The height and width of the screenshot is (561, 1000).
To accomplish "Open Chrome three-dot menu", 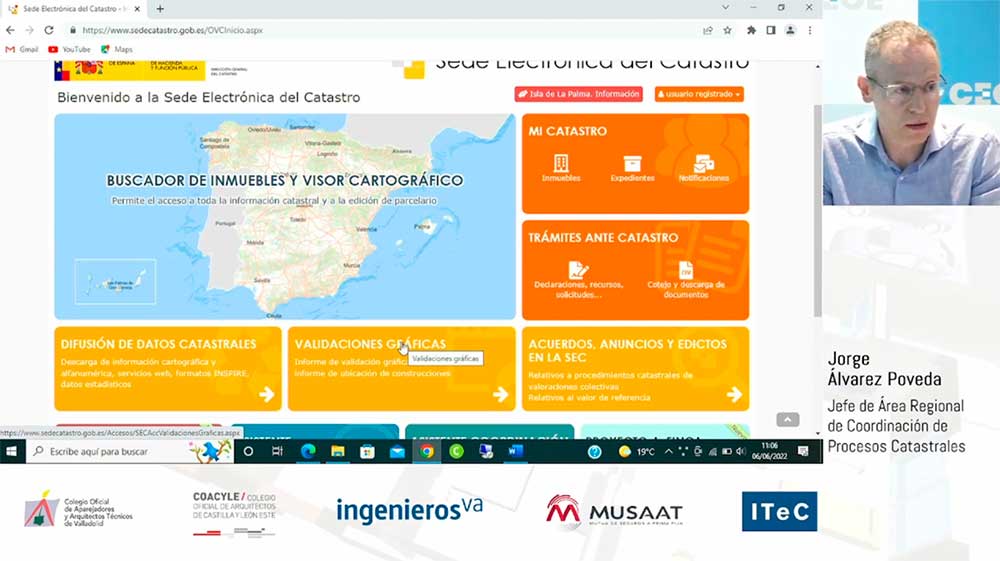I will click(x=810, y=30).
